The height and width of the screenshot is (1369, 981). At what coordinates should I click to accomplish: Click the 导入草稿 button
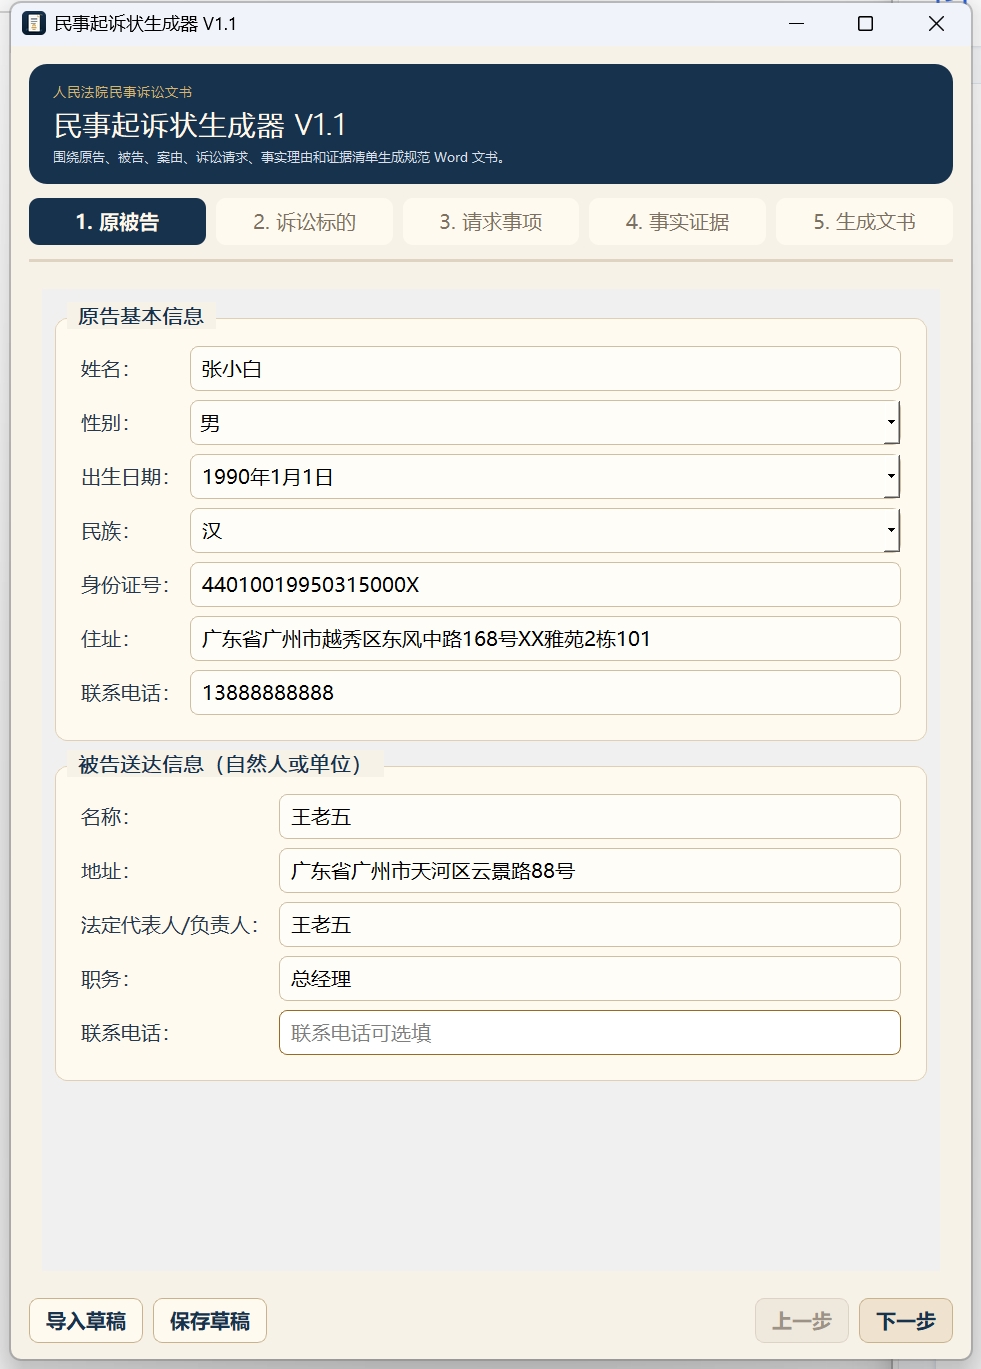pyautogui.click(x=86, y=1321)
